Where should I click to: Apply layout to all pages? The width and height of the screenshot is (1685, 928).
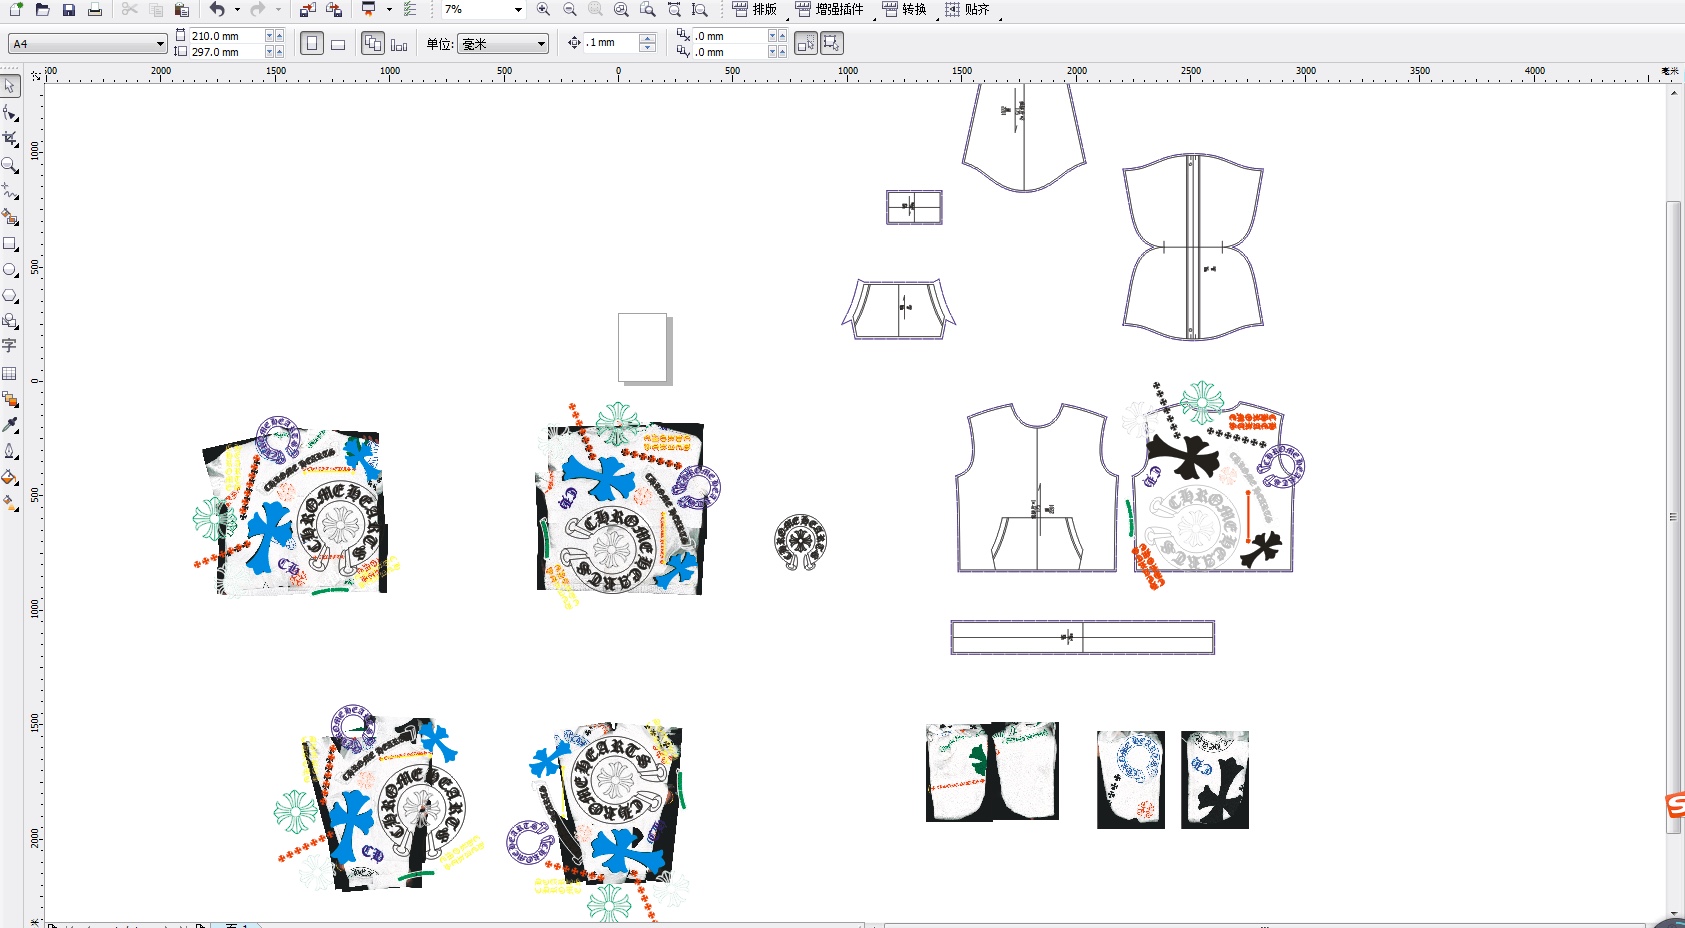373,44
